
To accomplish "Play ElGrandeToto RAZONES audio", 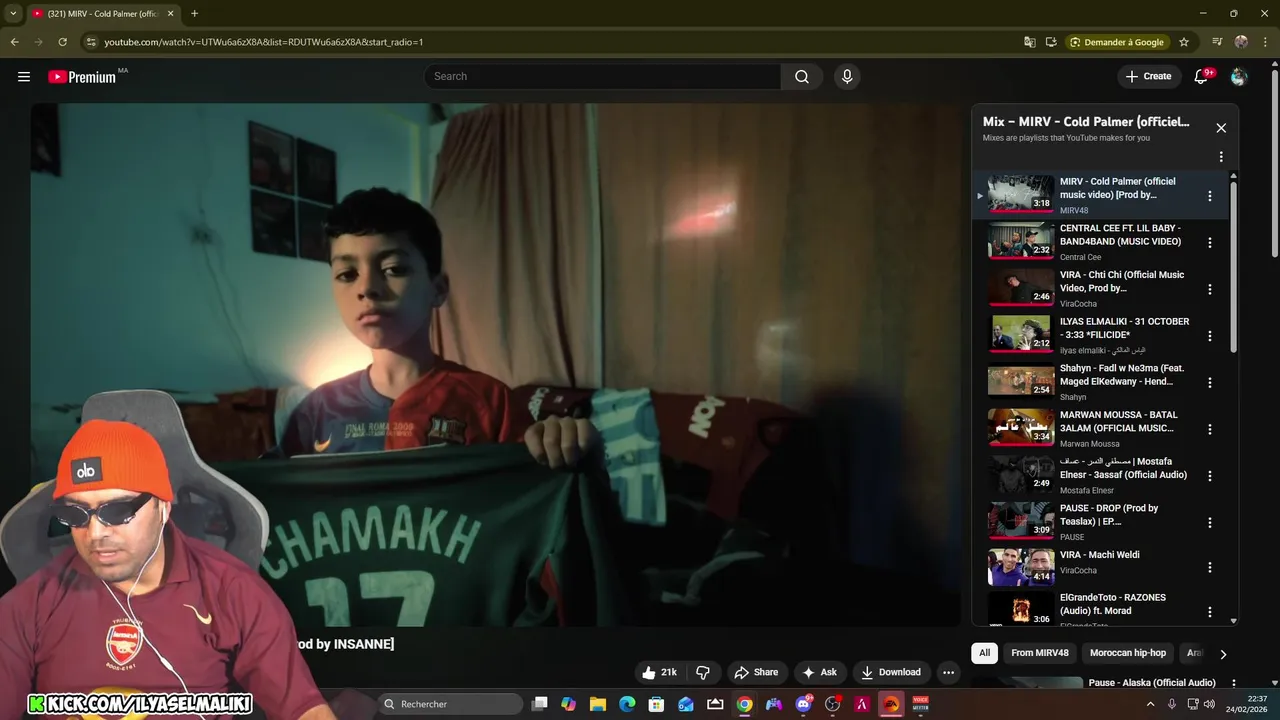I will (1021, 609).
